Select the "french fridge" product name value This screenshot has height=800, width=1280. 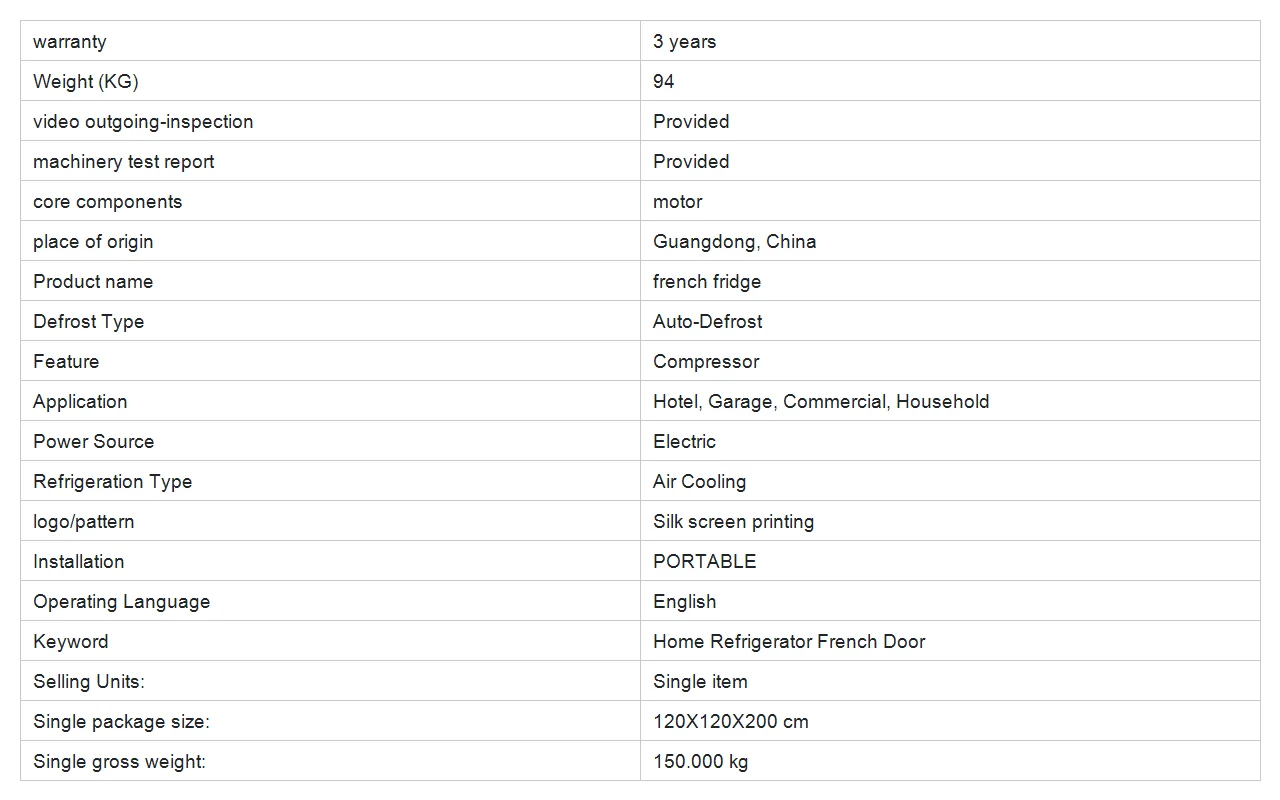tap(707, 281)
